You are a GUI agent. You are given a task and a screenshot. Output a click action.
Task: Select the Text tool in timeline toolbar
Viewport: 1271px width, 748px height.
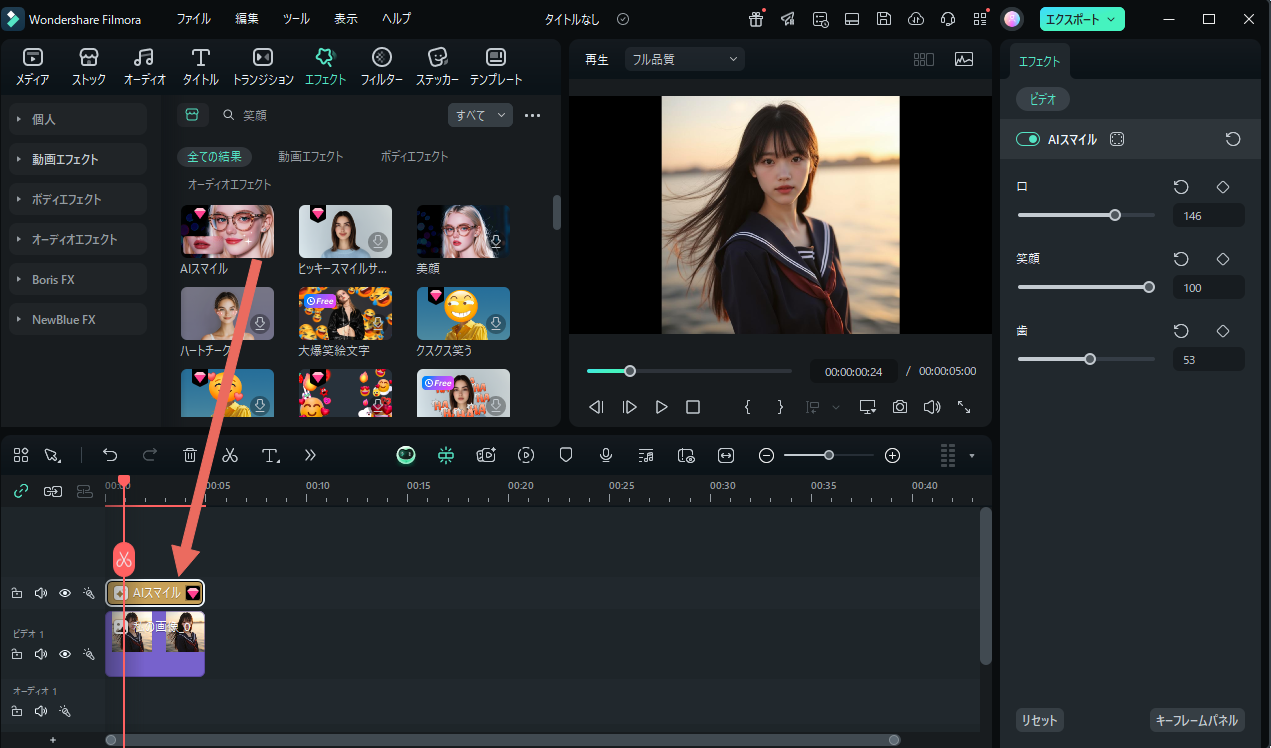click(270, 455)
